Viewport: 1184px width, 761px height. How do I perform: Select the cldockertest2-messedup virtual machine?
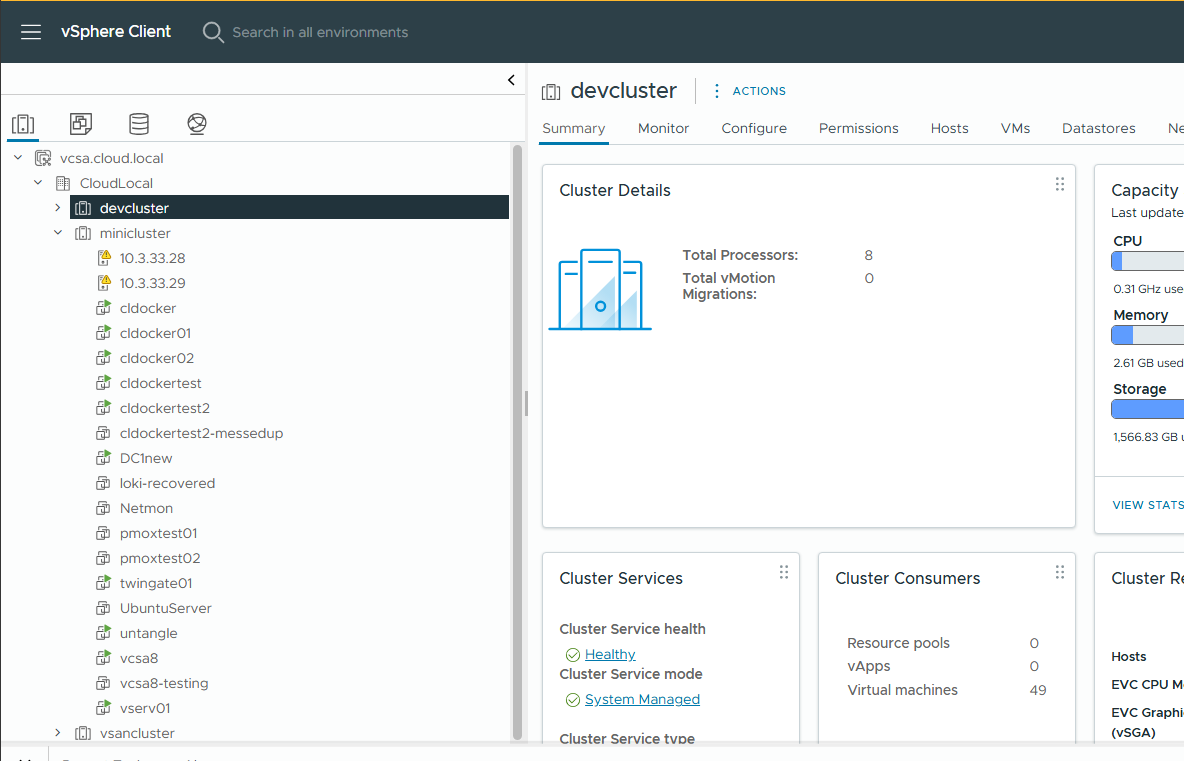(x=201, y=433)
